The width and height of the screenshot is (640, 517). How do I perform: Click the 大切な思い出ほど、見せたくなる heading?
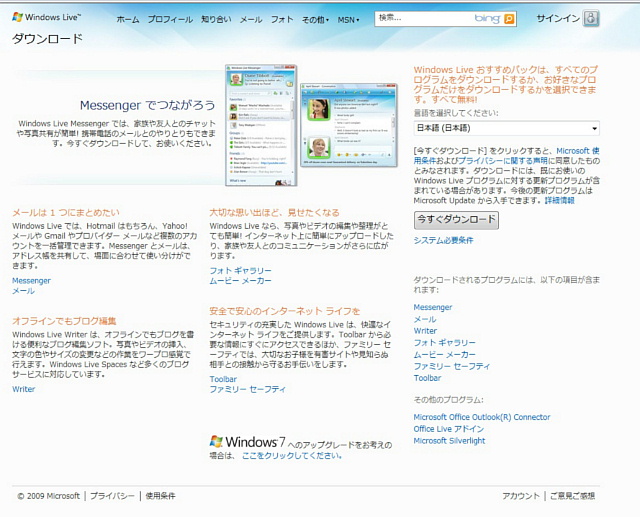pos(274,213)
